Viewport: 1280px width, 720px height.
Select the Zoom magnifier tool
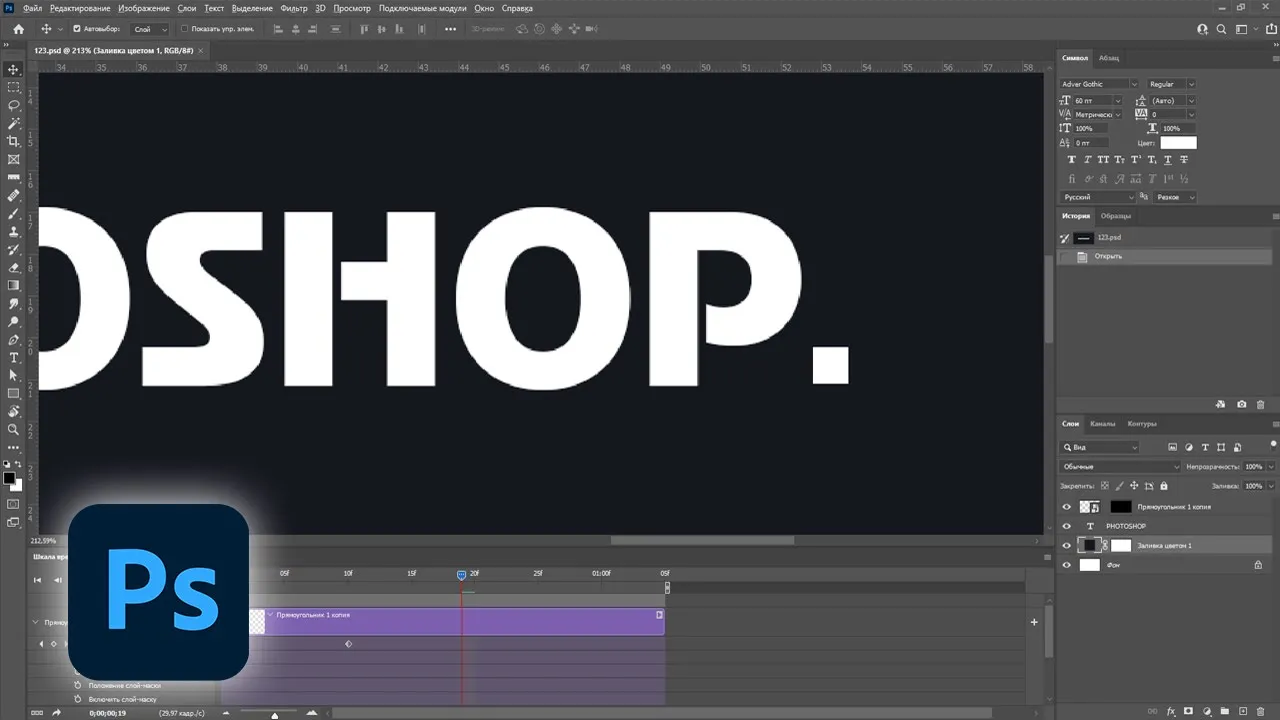click(x=14, y=429)
